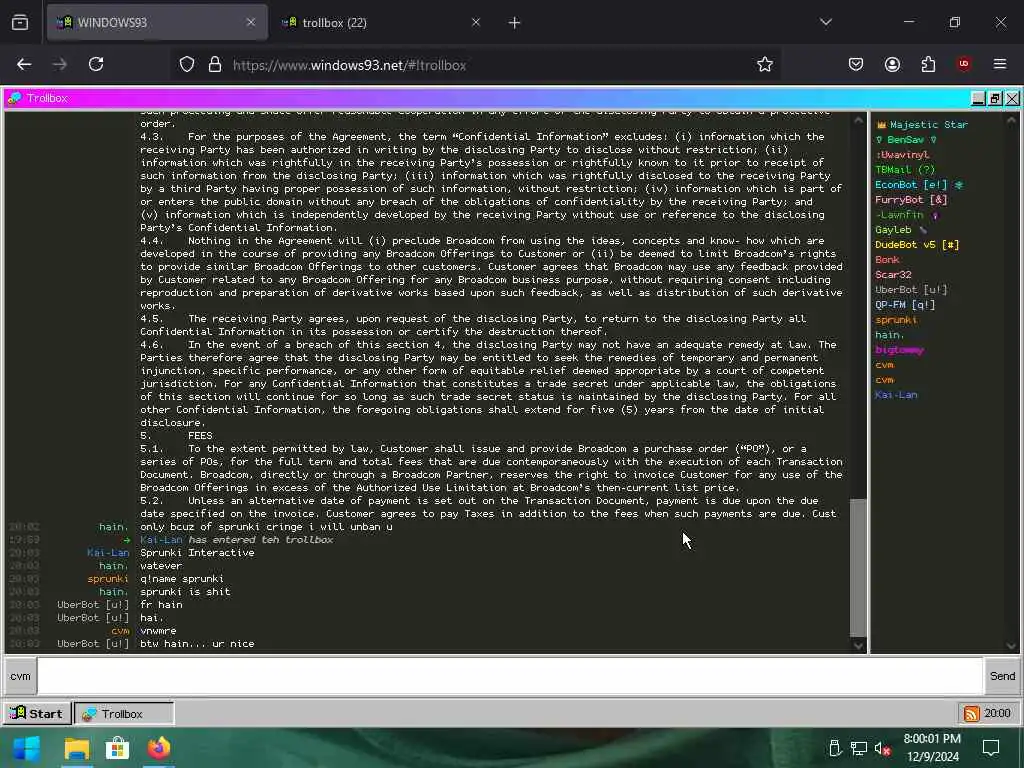Click the chat message input field
Image resolution: width=1024 pixels, height=768 pixels.
coord(509,676)
